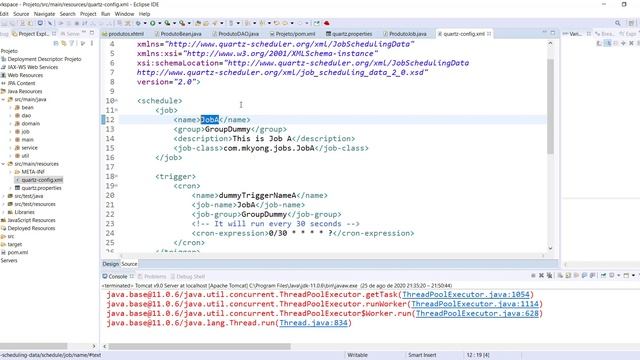Screen dimensions: 640x360
Task: Open the Window menu
Action: pyautogui.click(x=124, y=13)
